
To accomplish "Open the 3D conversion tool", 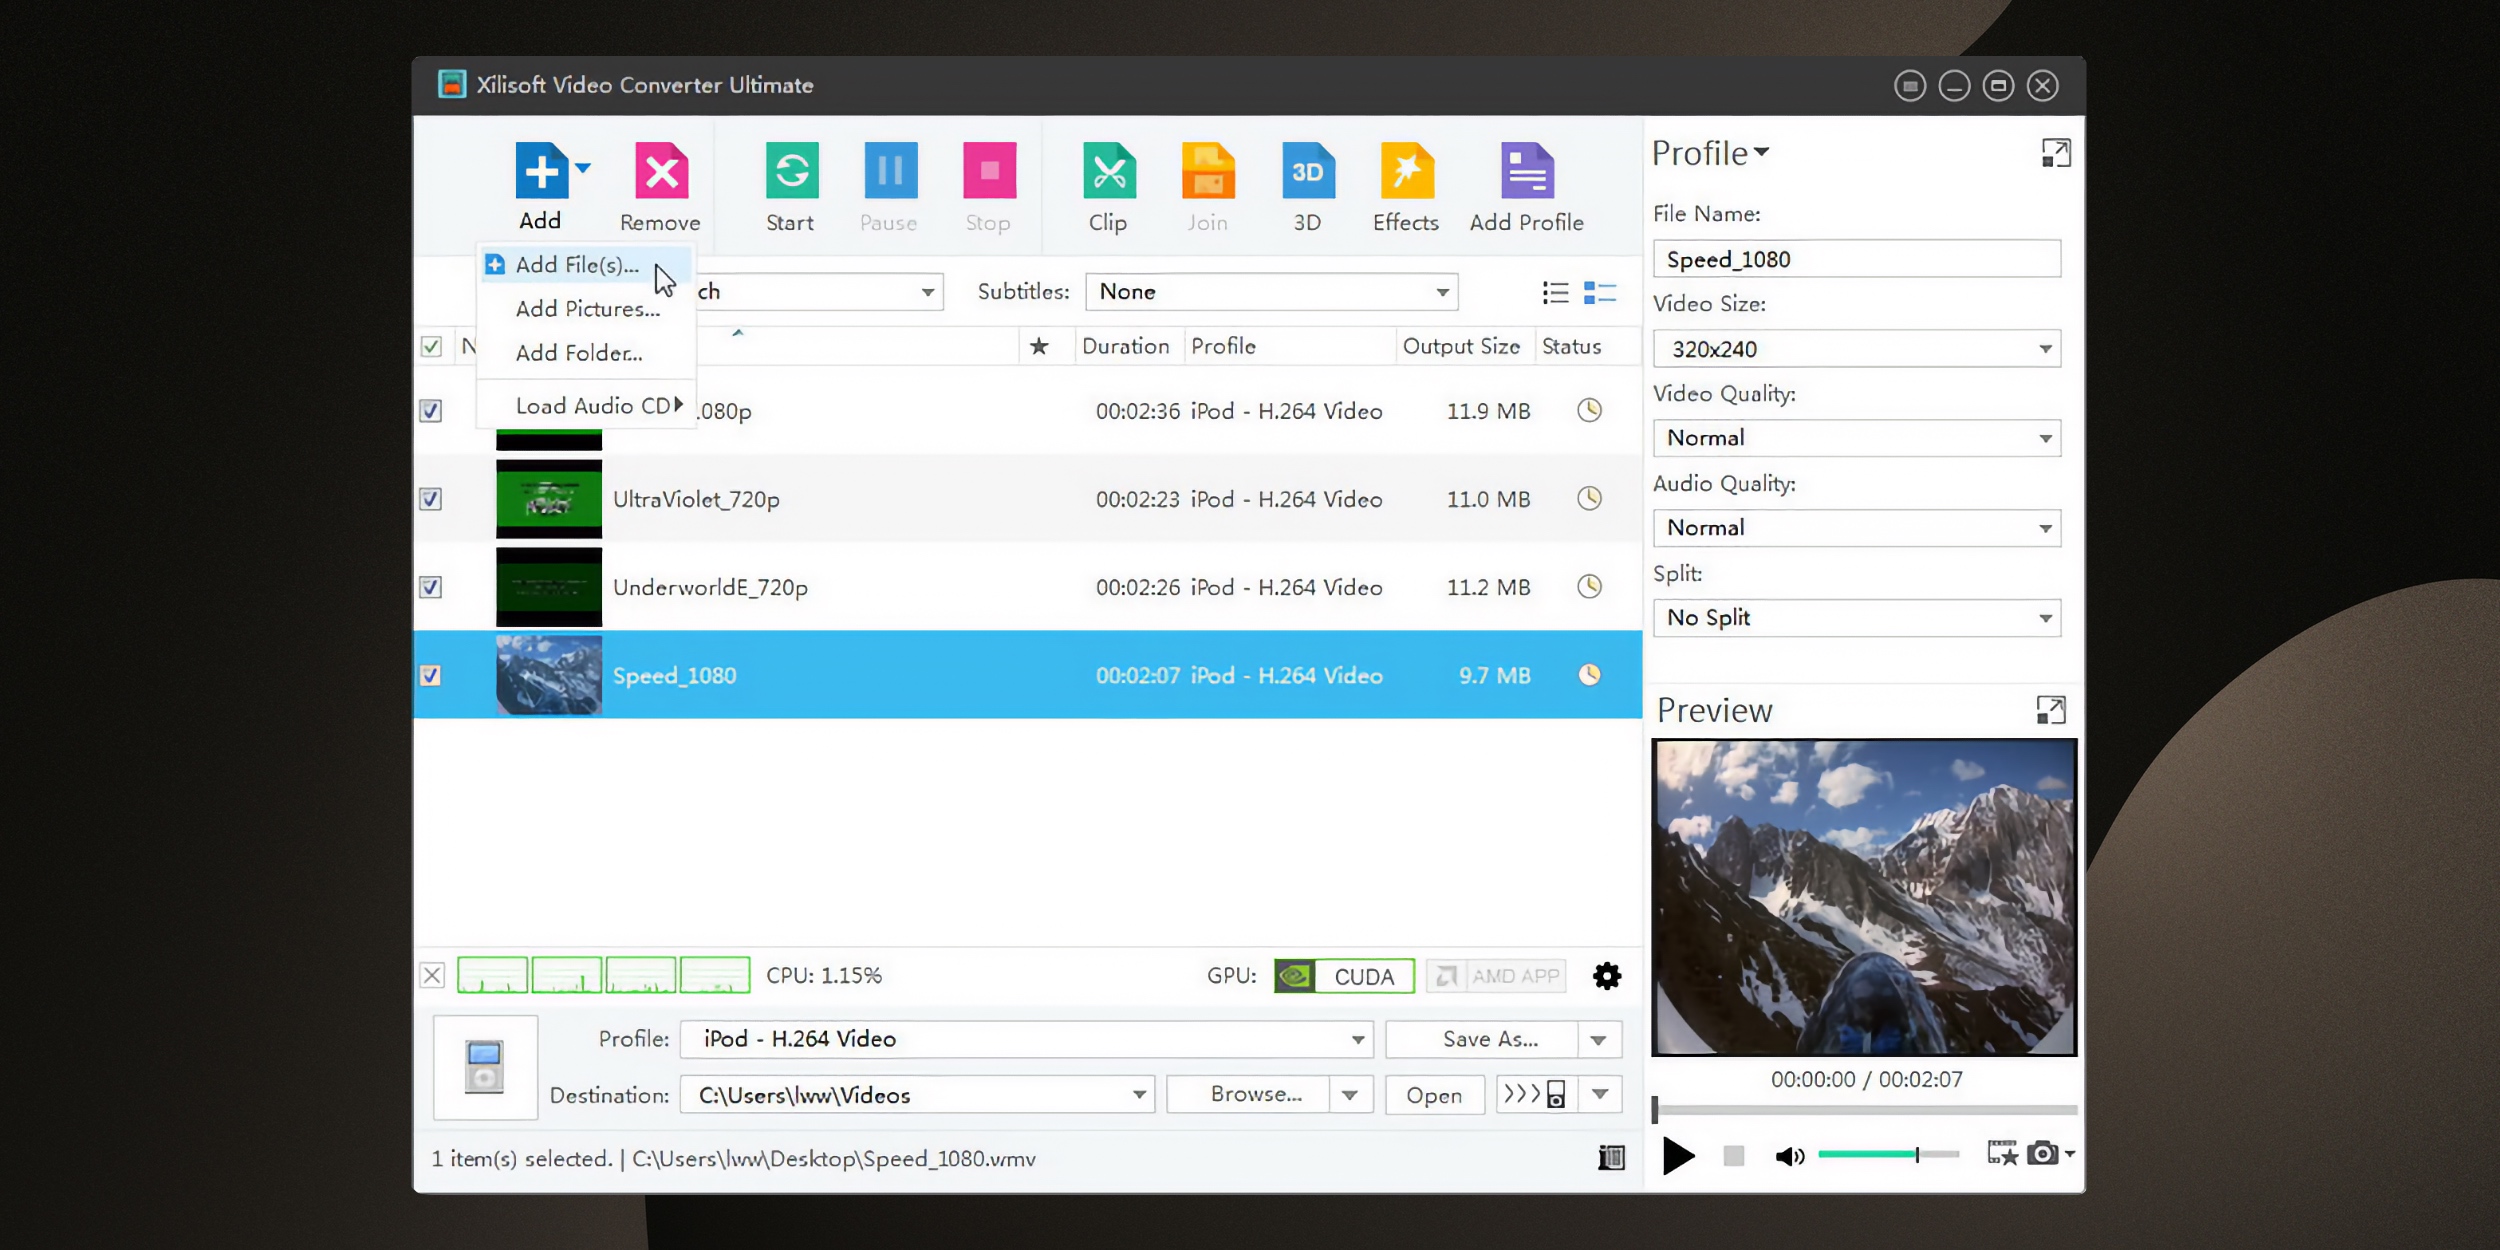I will coord(1308,172).
